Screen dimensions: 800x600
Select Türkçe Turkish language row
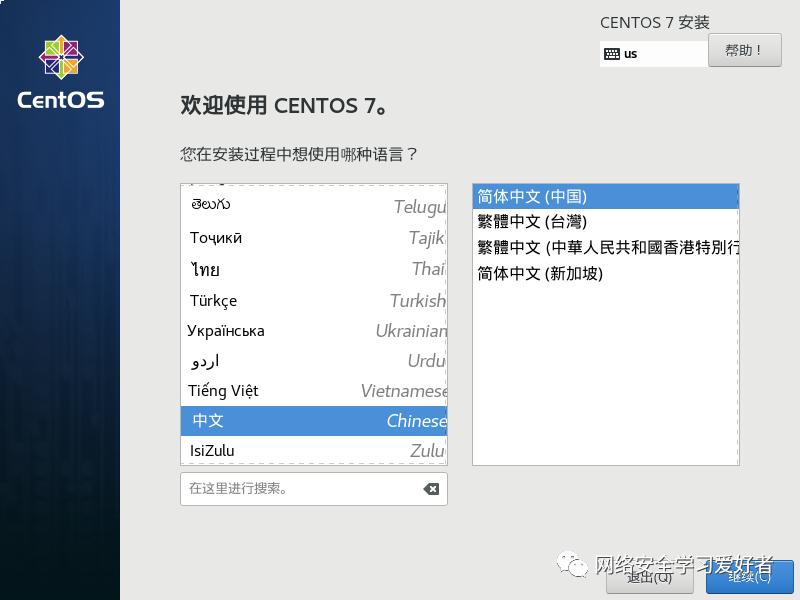coord(314,301)
